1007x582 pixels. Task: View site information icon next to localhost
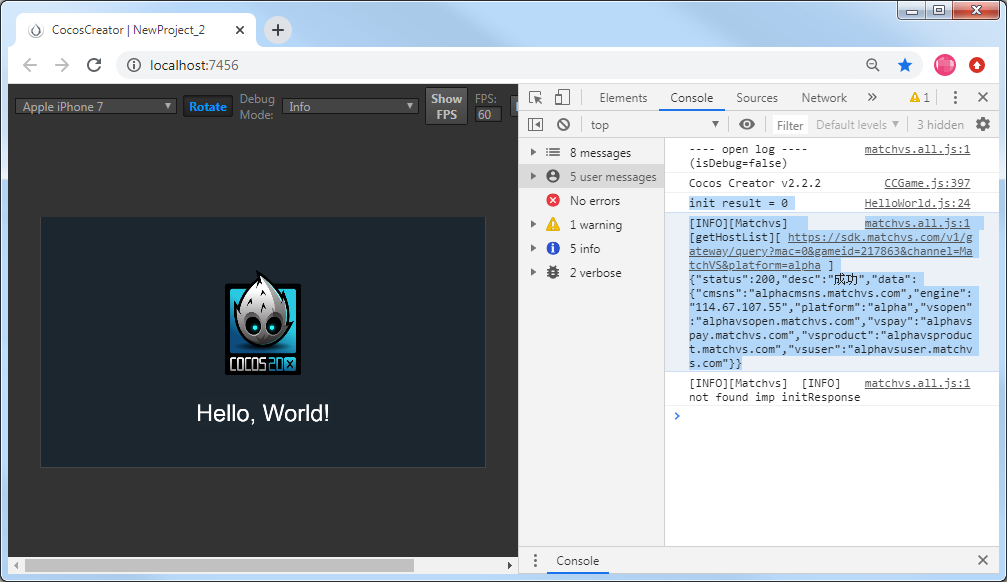[x=134, y=65]
